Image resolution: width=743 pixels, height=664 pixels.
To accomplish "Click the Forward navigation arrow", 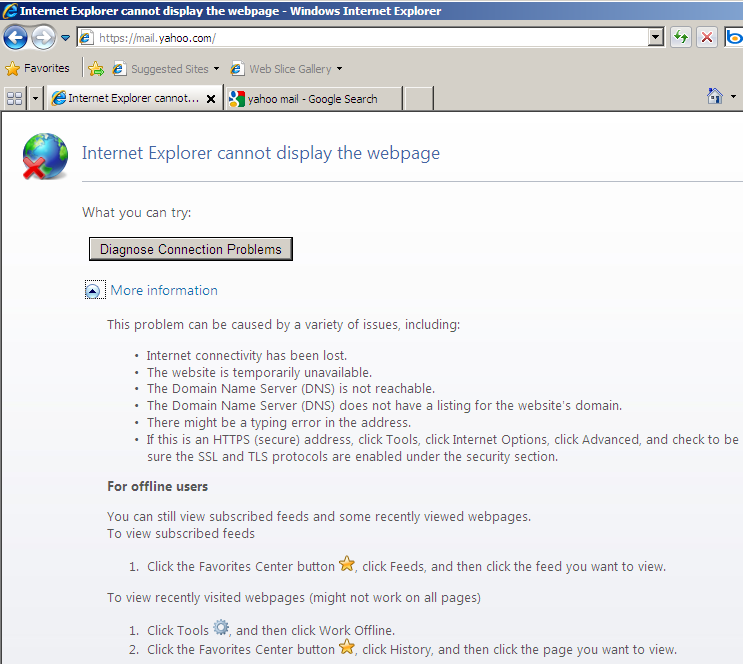I will [43, 37].
